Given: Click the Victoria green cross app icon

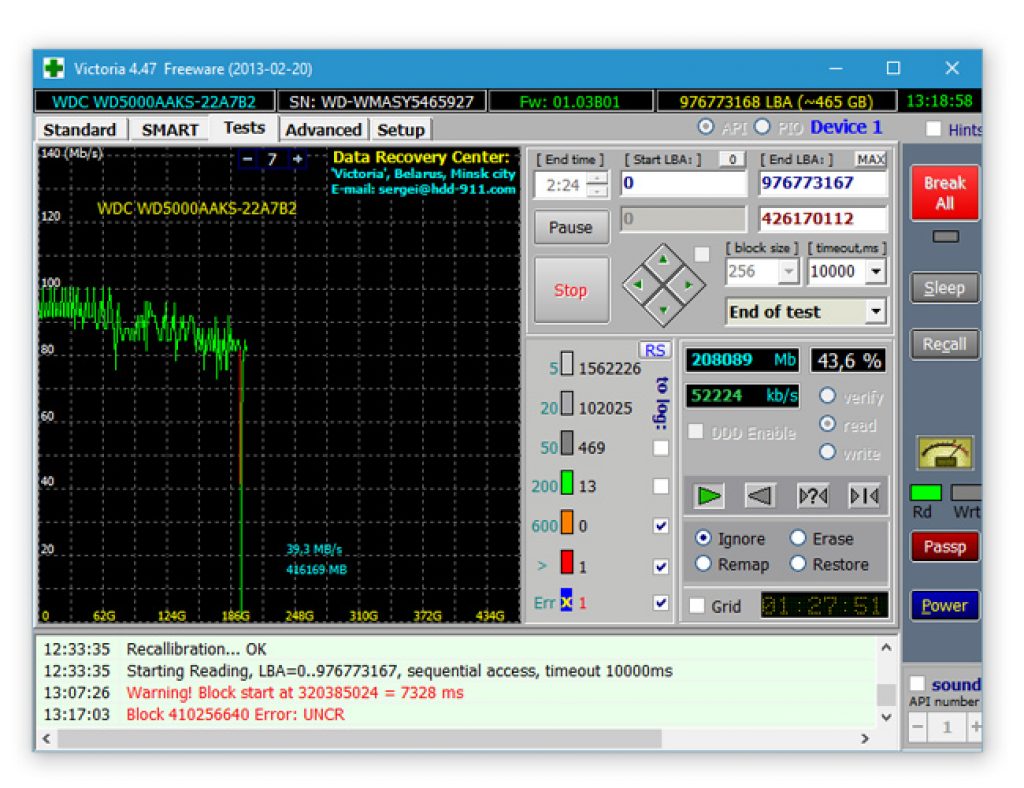Looking at the screenshot, I should tap(54, 68).
